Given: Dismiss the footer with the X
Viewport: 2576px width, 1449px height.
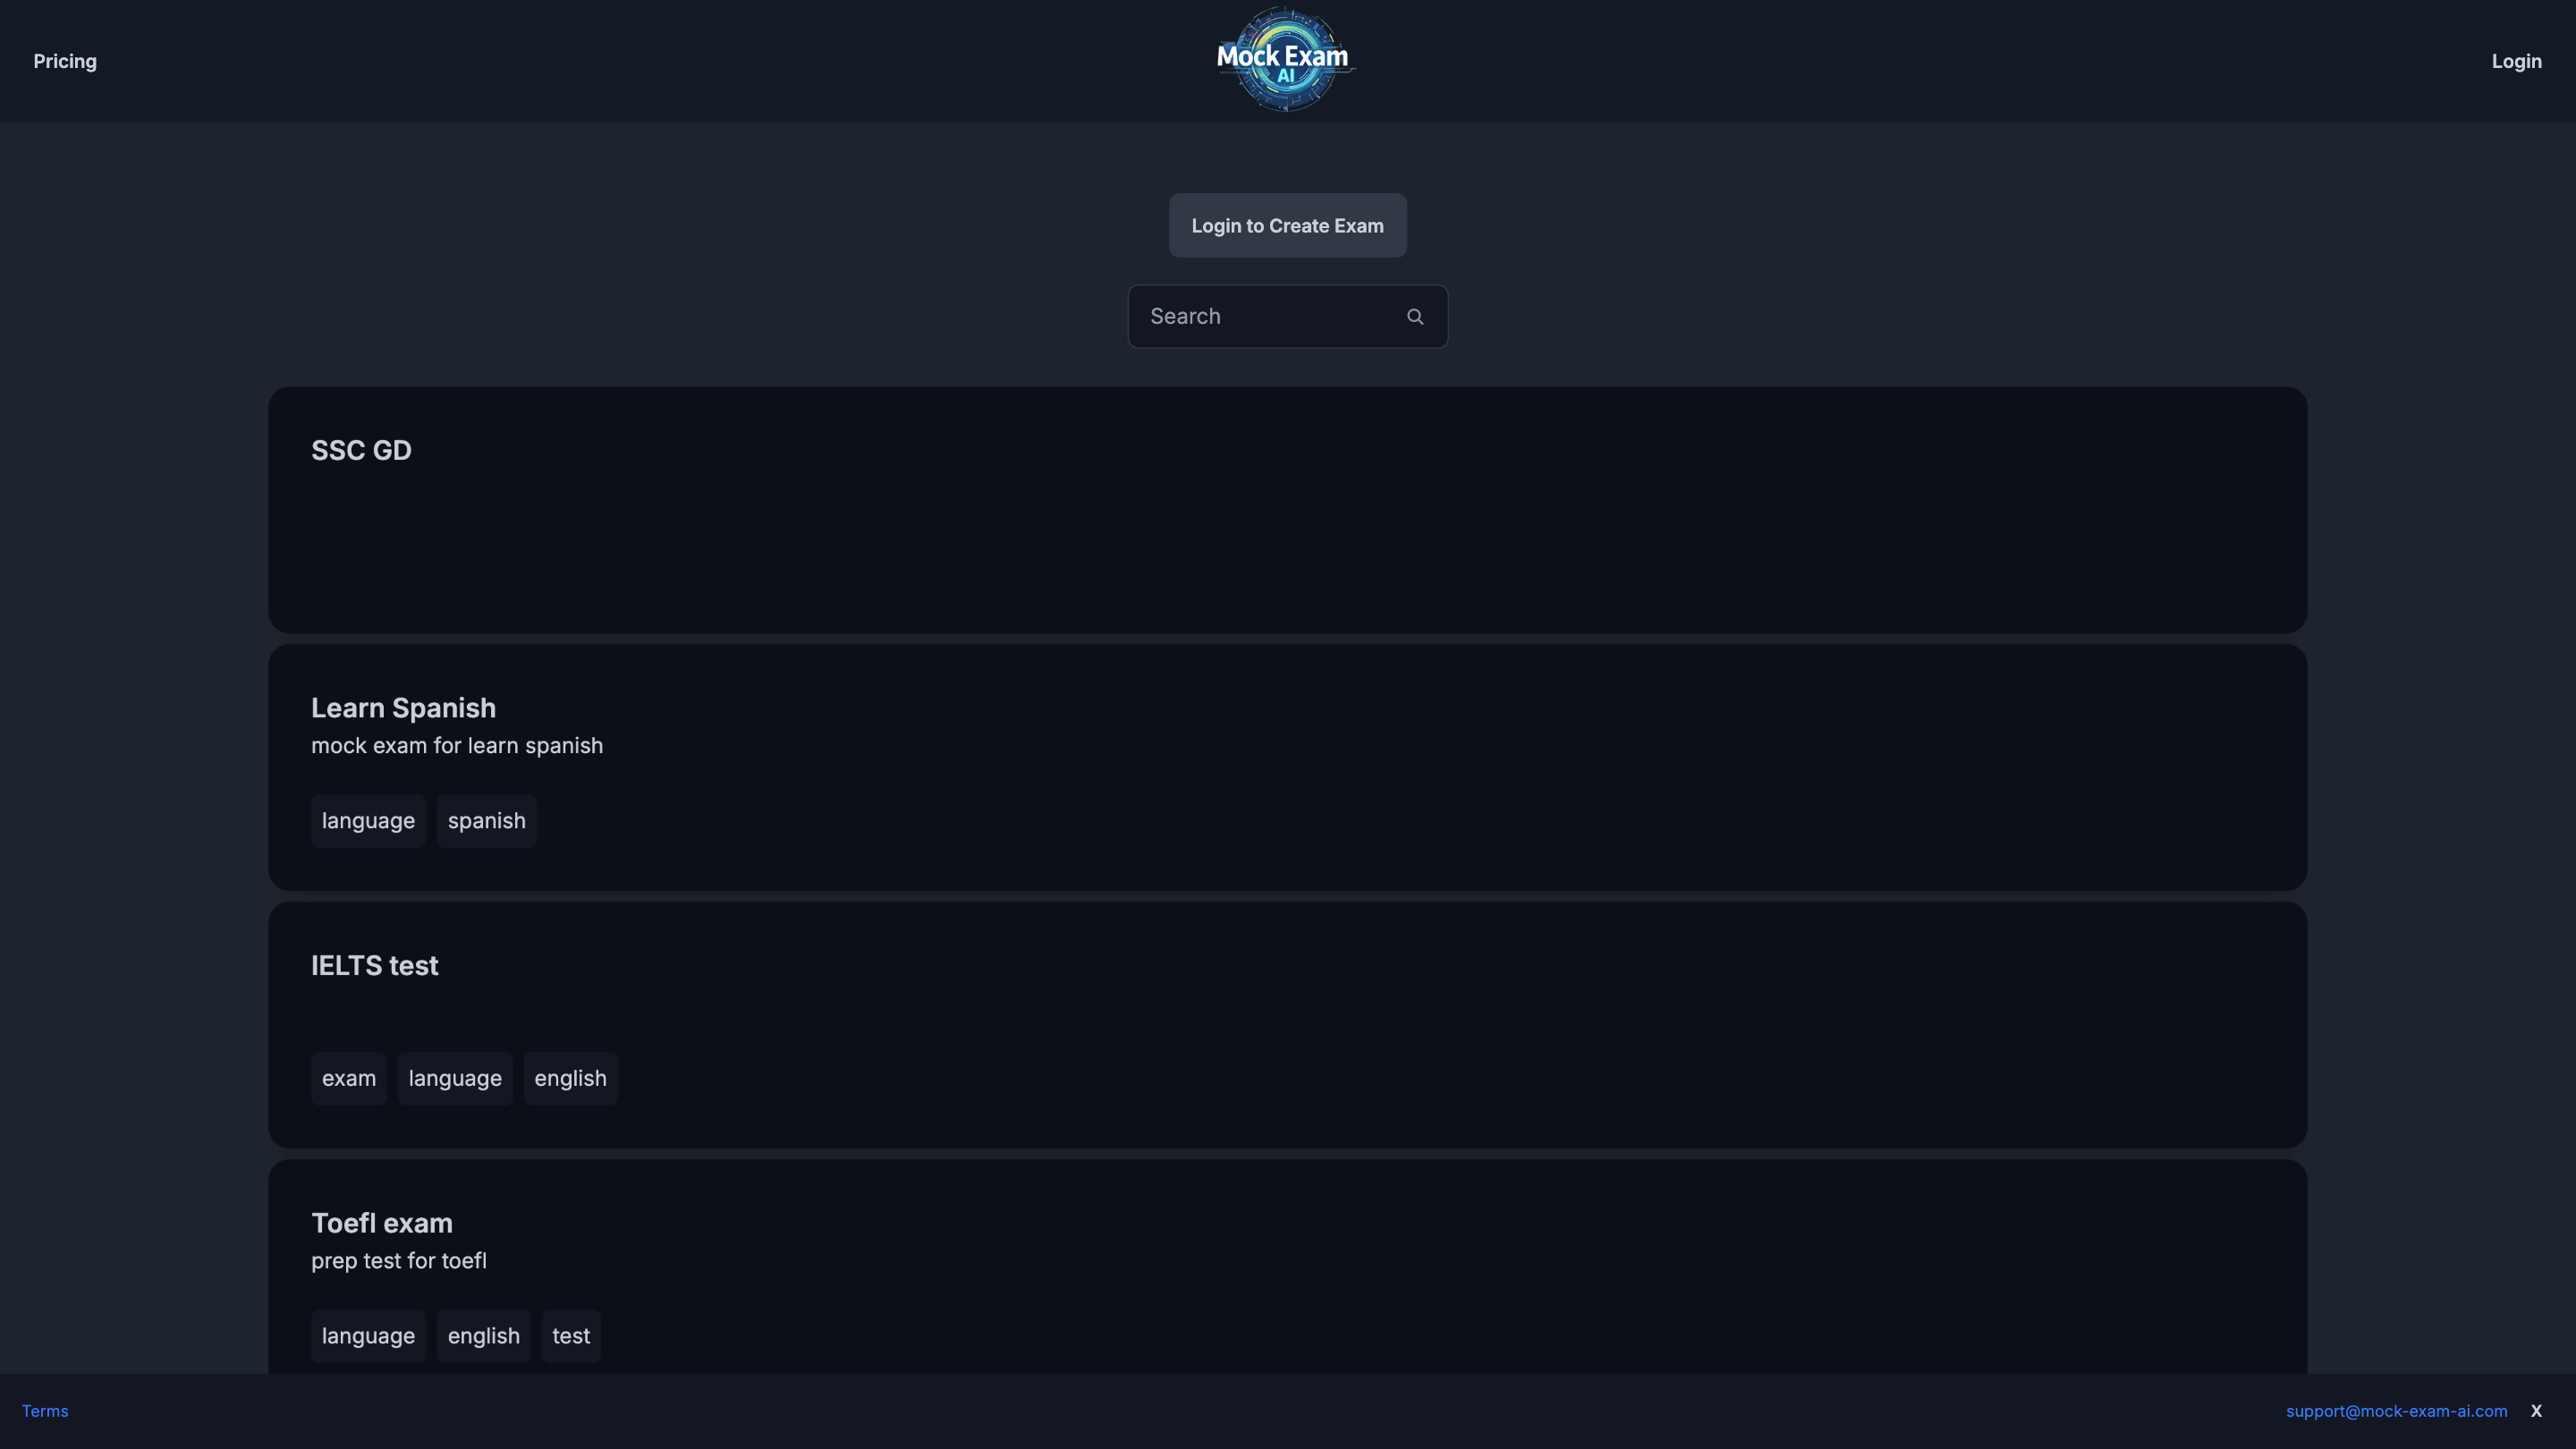Looking at the screenshot, I should pos(2536,1411).
